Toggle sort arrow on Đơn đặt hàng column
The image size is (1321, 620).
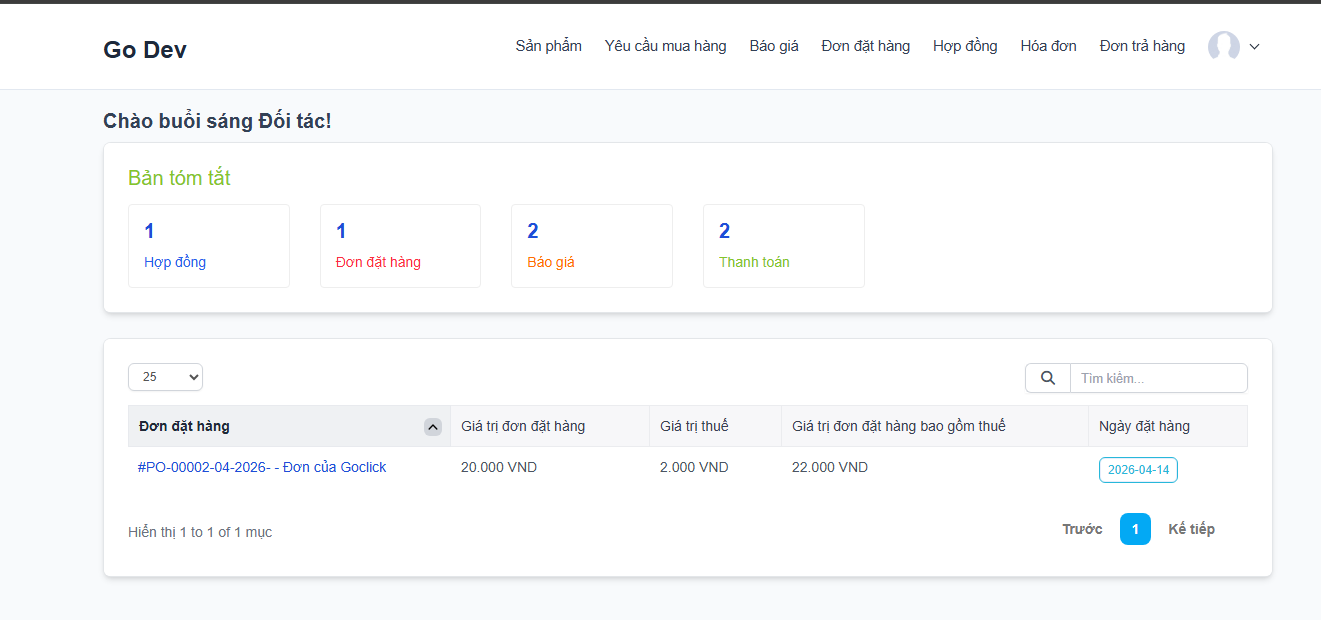tap(432, 427)
